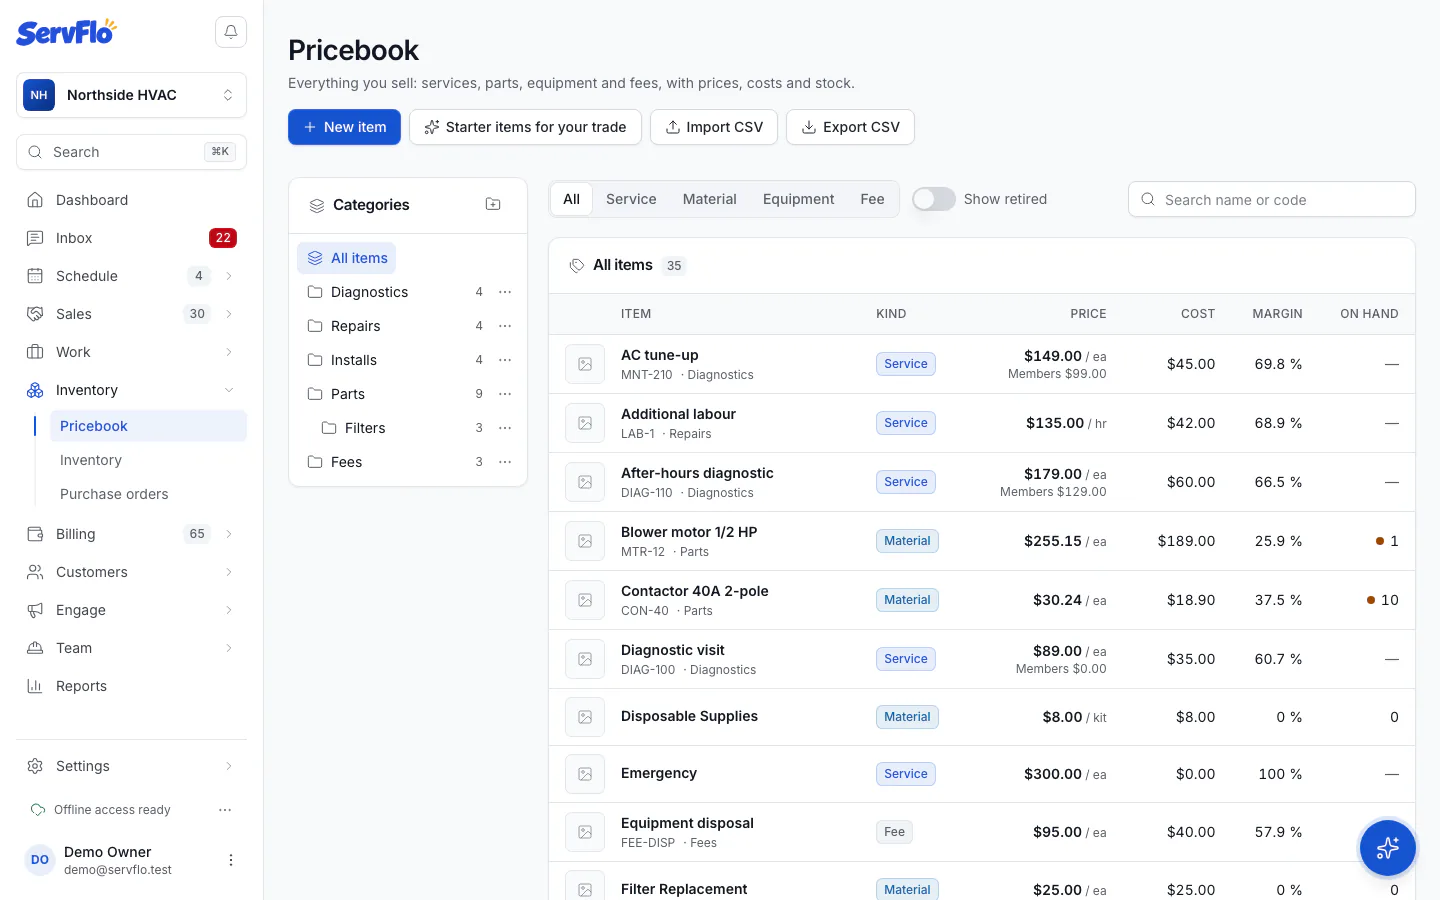
Task: Click the New item button
Action: tap(344, 127)
